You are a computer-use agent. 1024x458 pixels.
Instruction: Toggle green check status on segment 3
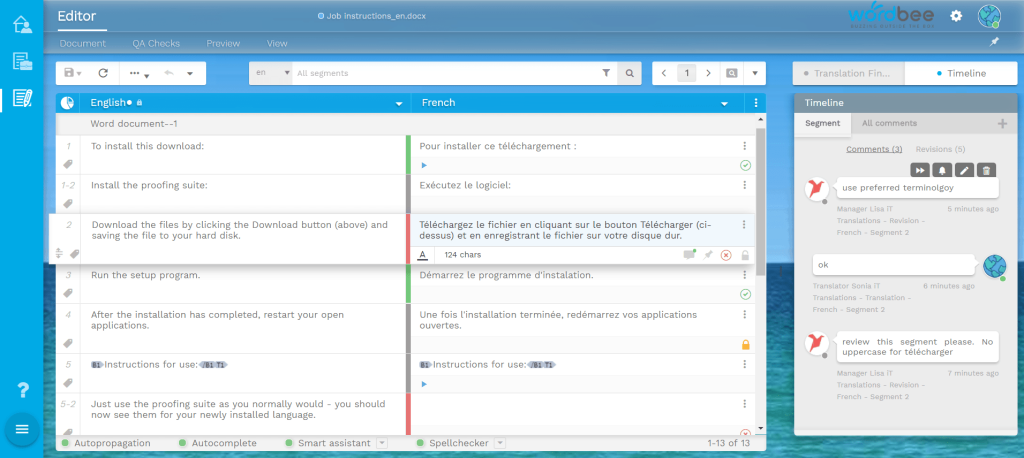tap(745, 295)
